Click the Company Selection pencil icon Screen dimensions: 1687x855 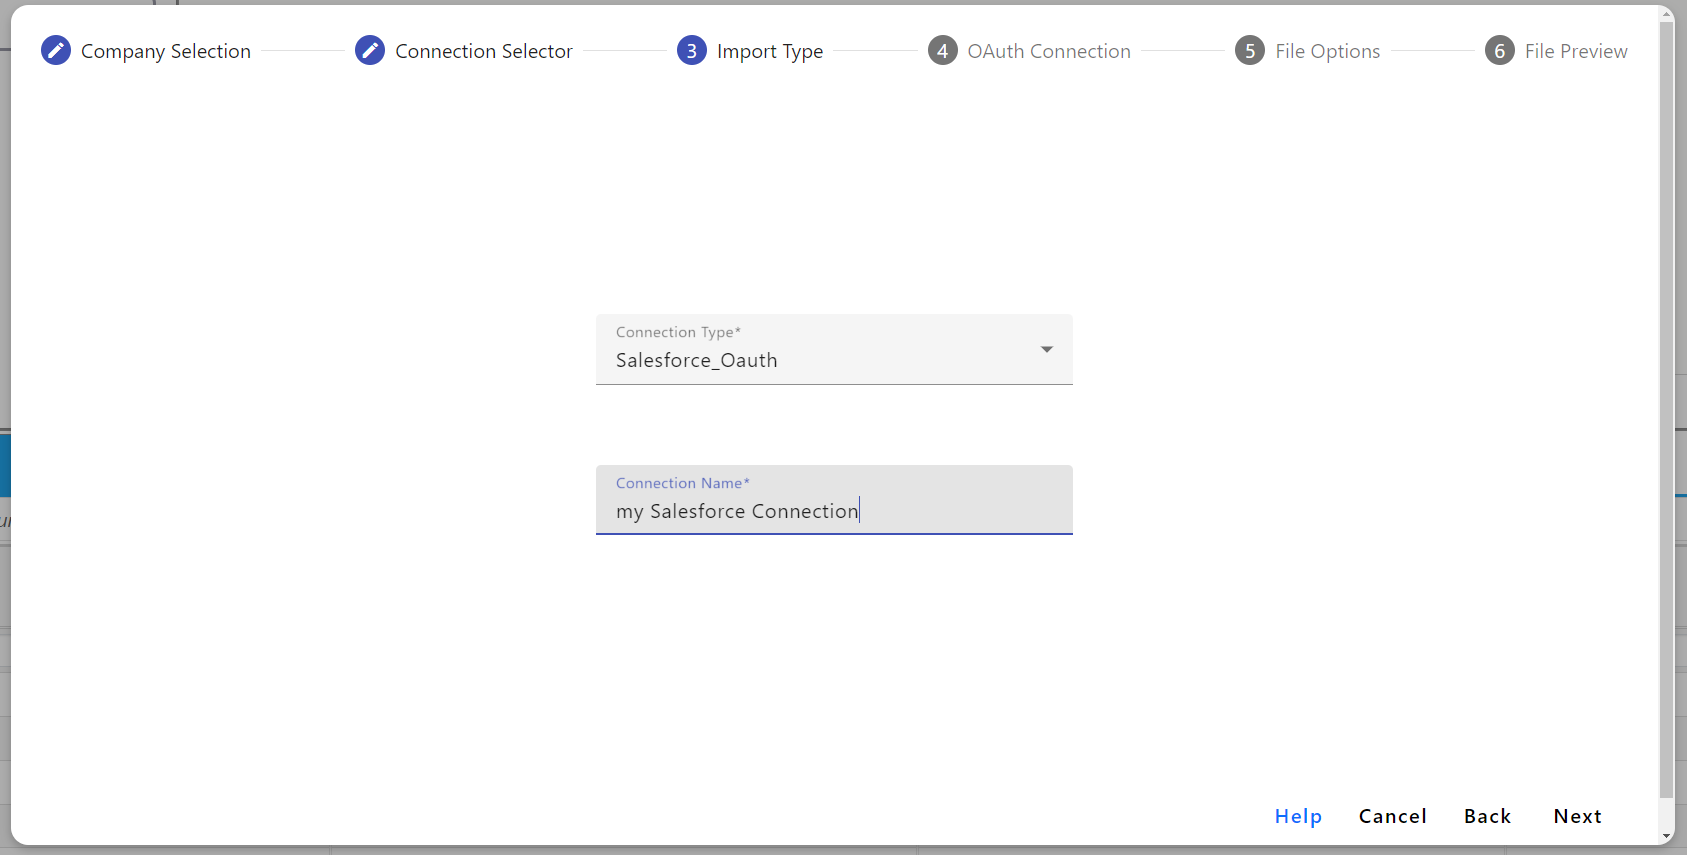coord(56,50)
